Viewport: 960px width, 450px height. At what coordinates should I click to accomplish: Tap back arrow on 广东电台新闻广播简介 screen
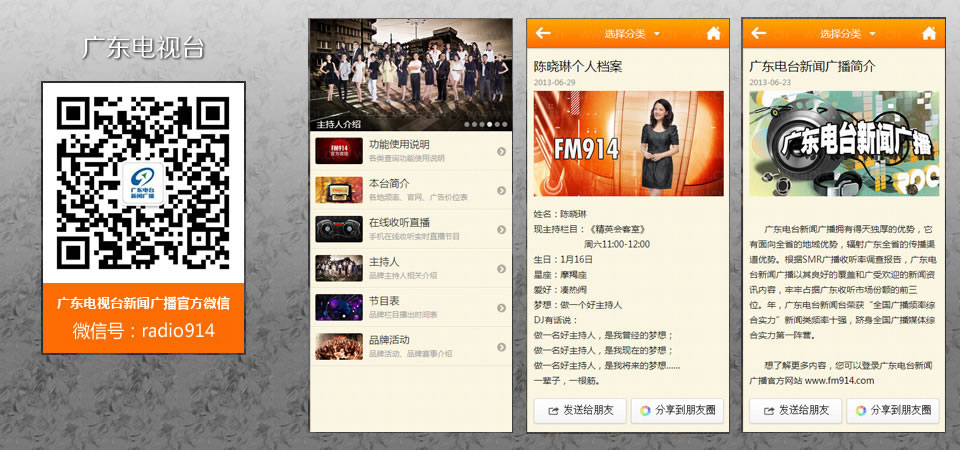click(759, 33)
